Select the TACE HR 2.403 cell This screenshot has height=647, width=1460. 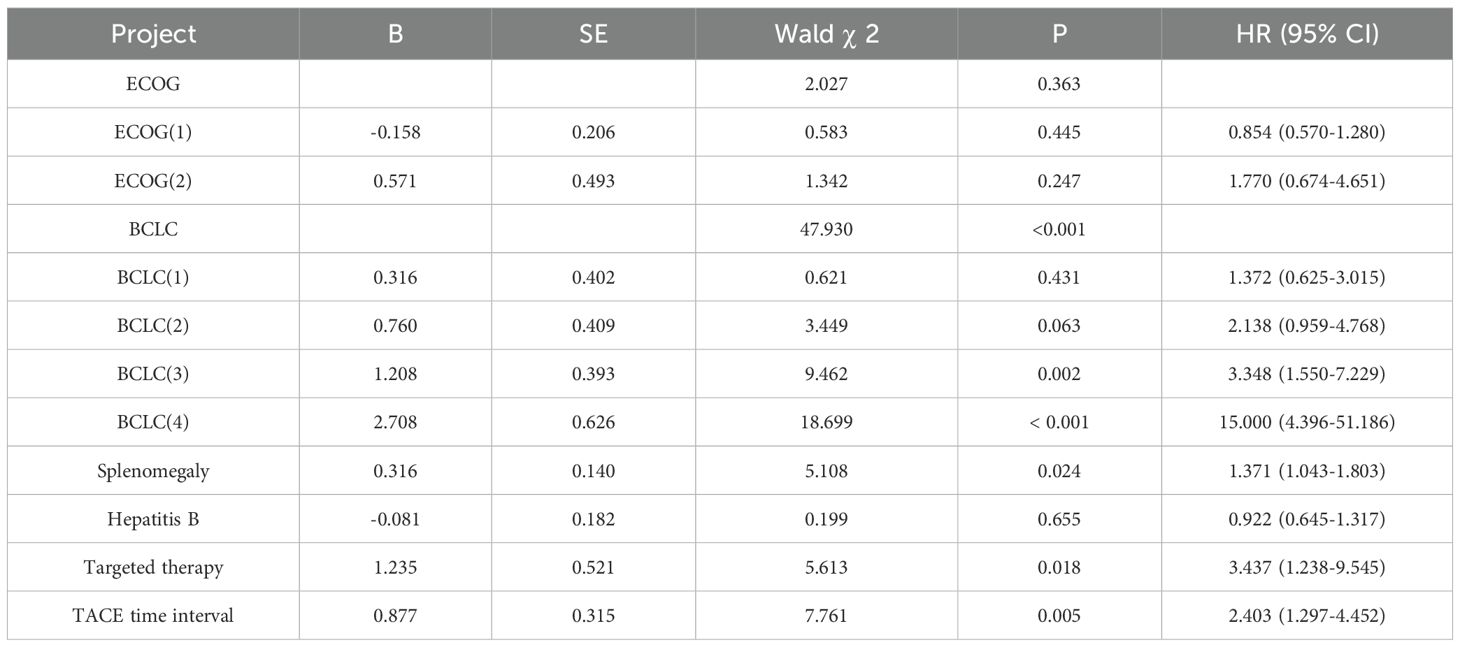coord(1308,616)
